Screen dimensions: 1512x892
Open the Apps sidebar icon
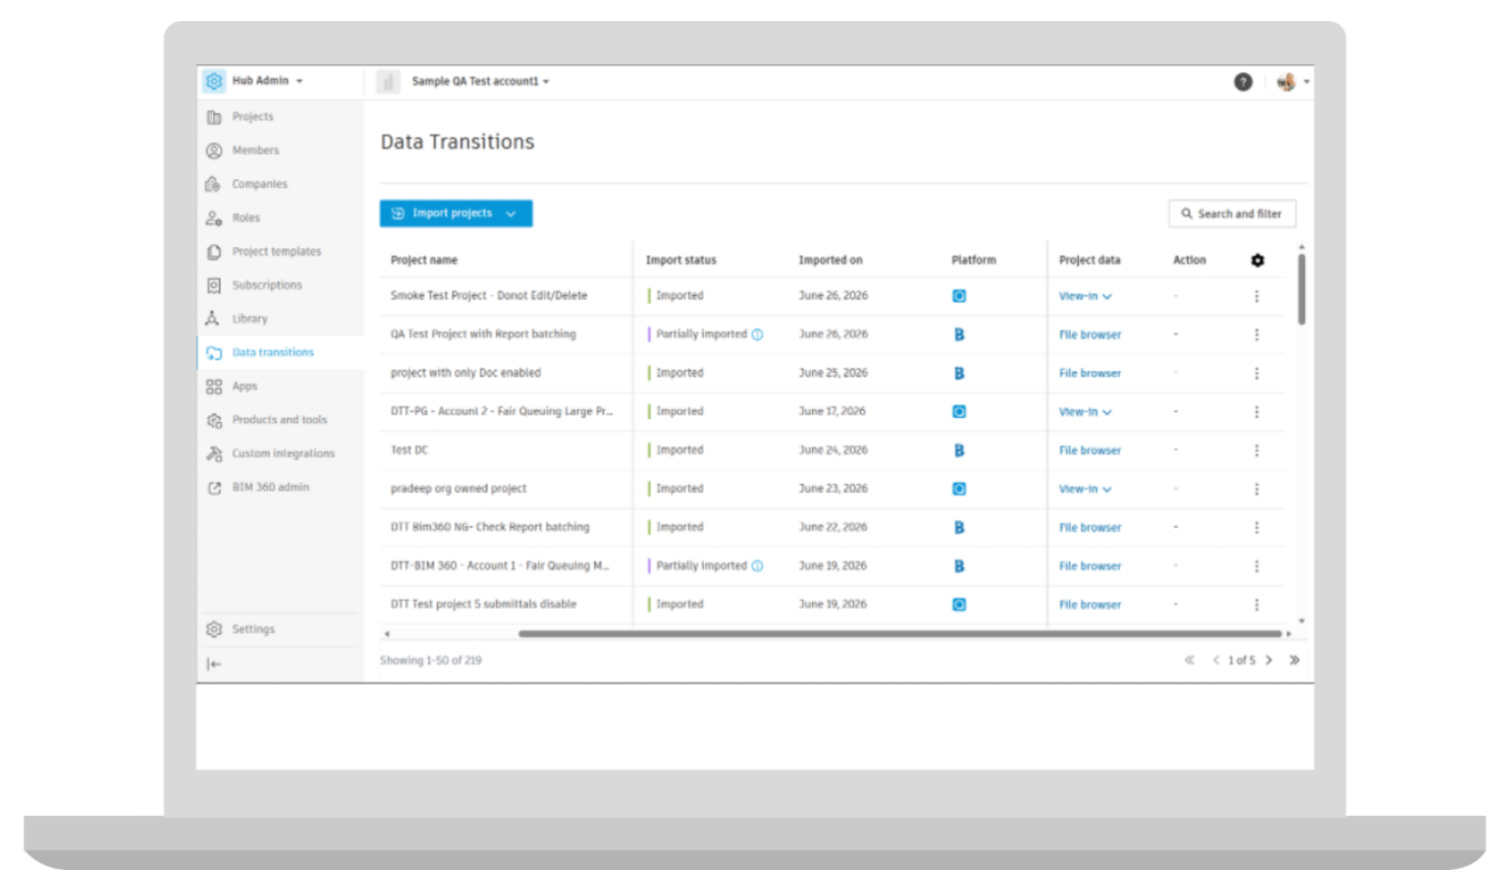point(214,386)
